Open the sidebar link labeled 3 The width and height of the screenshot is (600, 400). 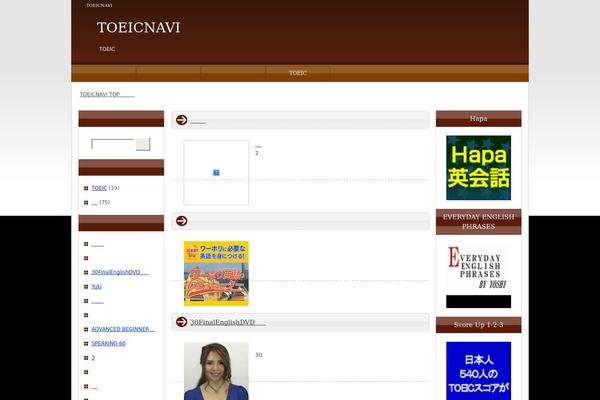pos(93,358)
